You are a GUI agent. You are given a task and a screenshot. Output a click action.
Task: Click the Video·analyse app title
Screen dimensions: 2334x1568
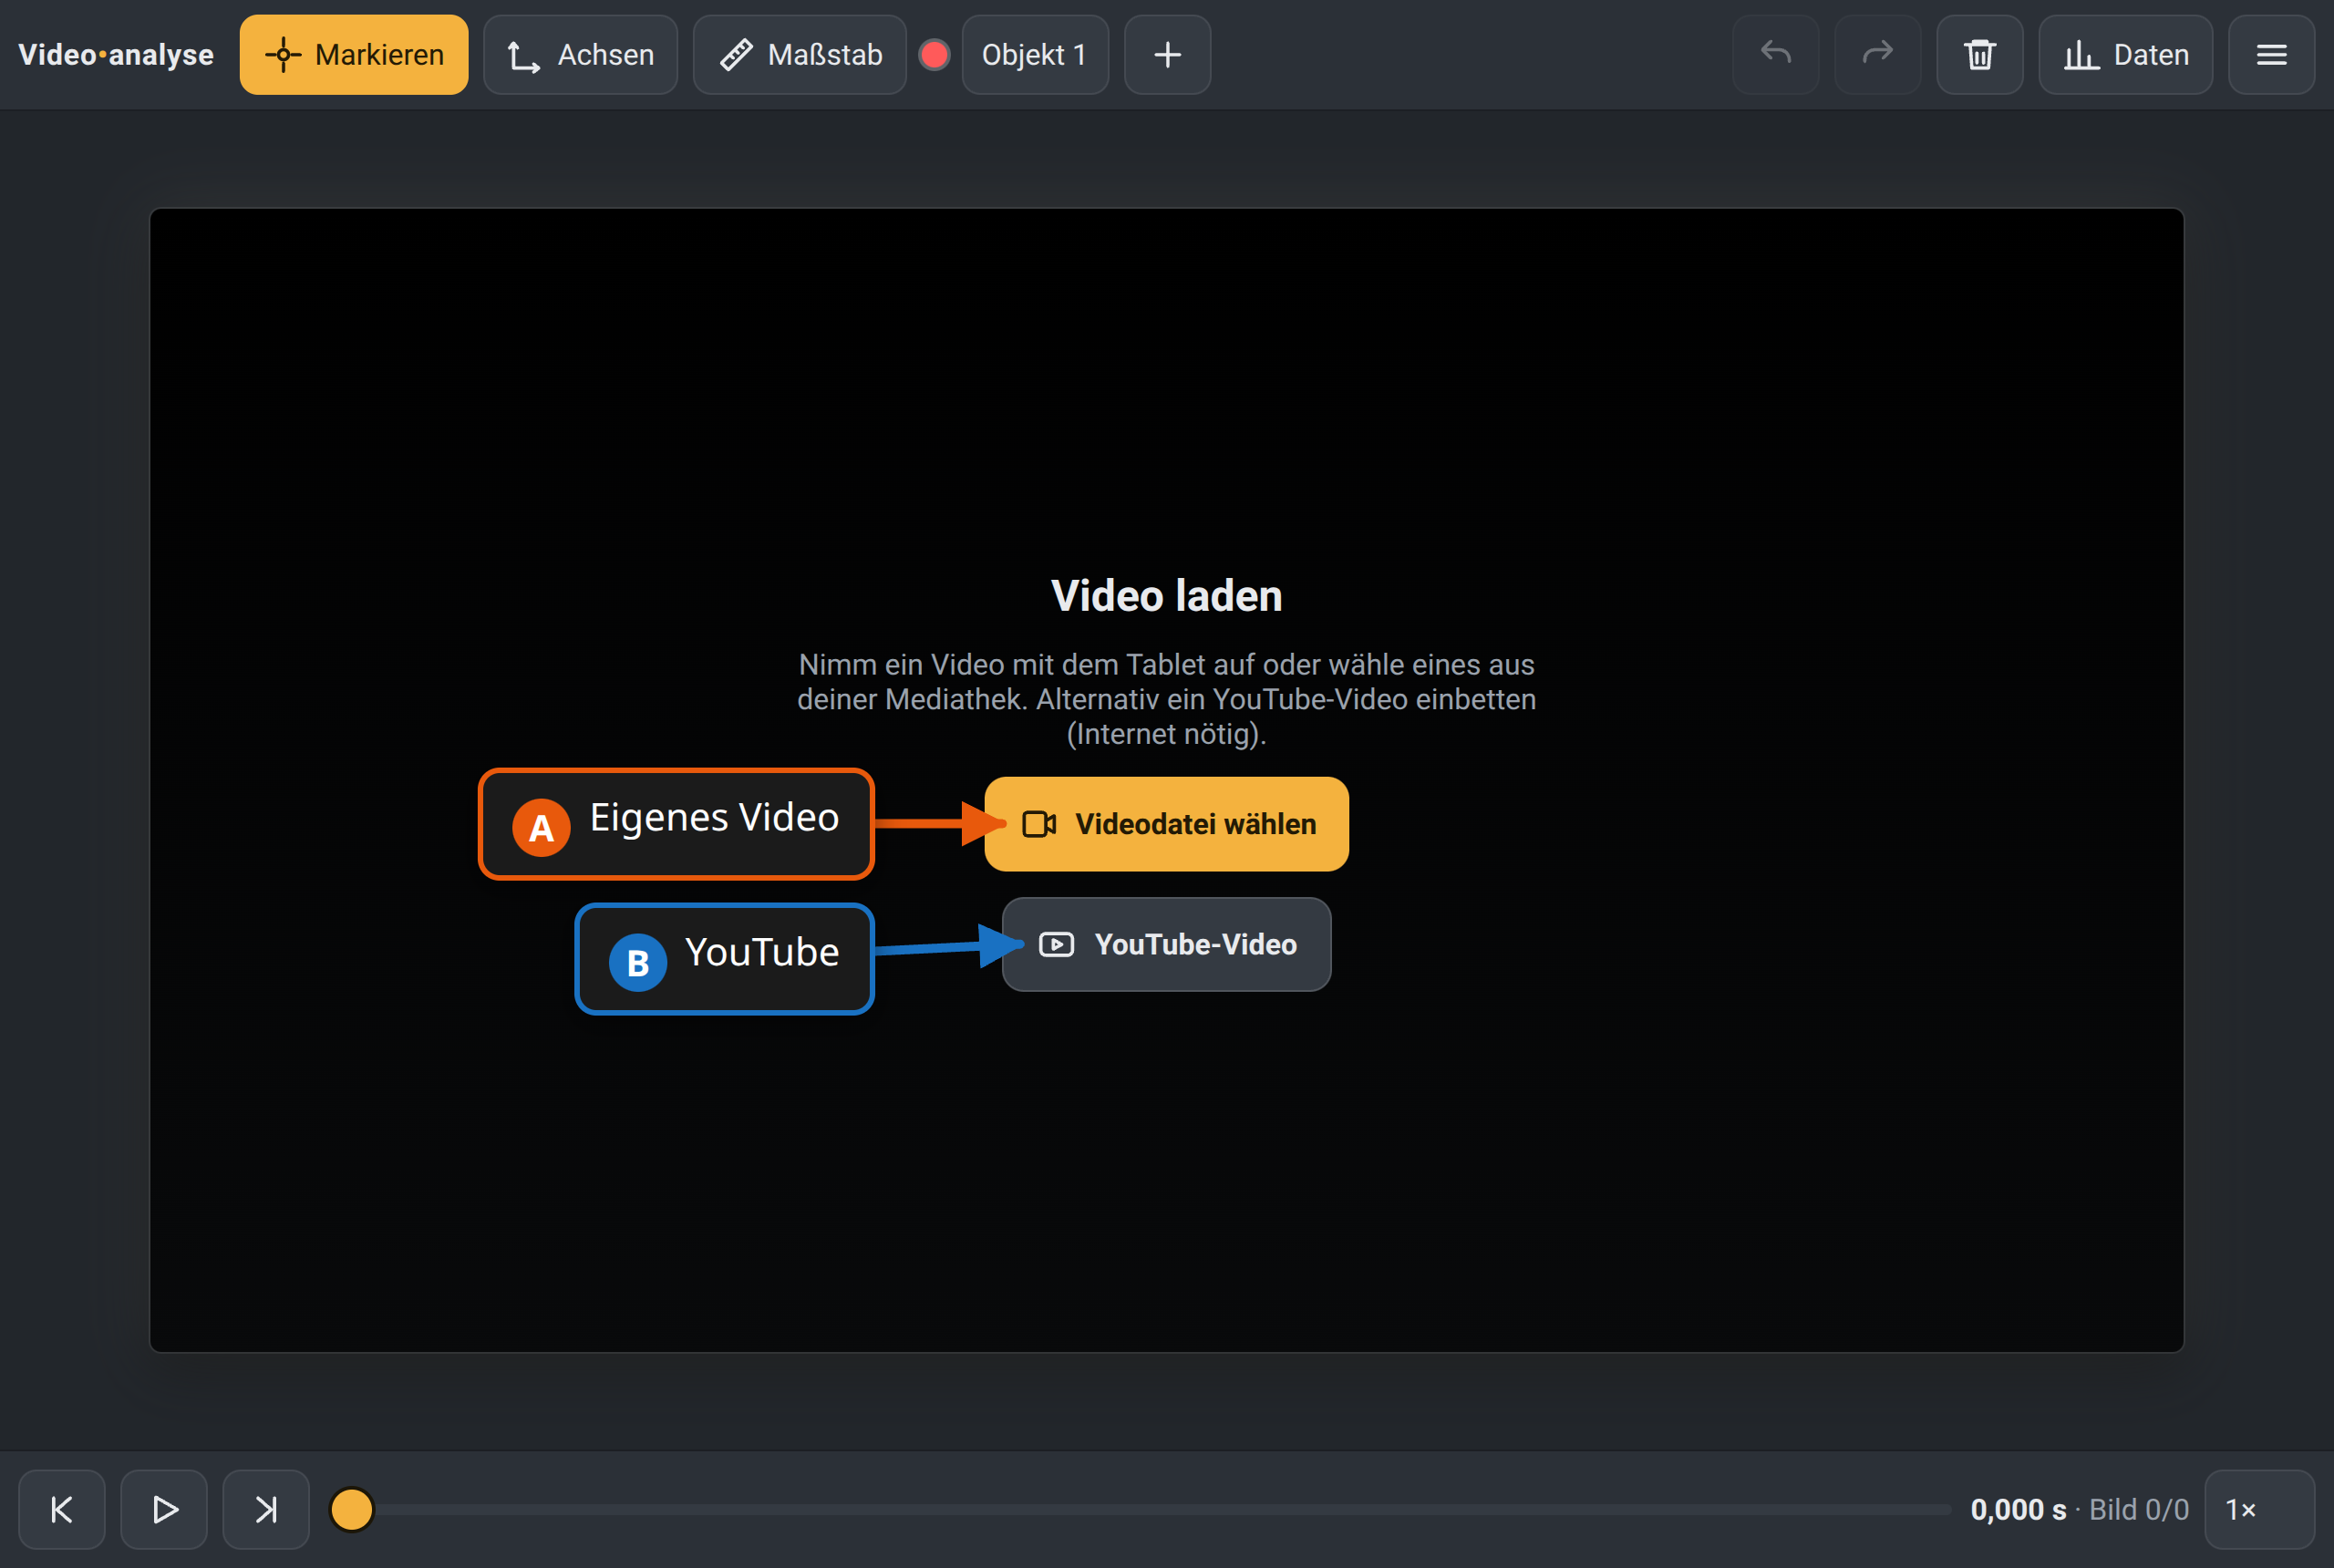pos(116,55)
